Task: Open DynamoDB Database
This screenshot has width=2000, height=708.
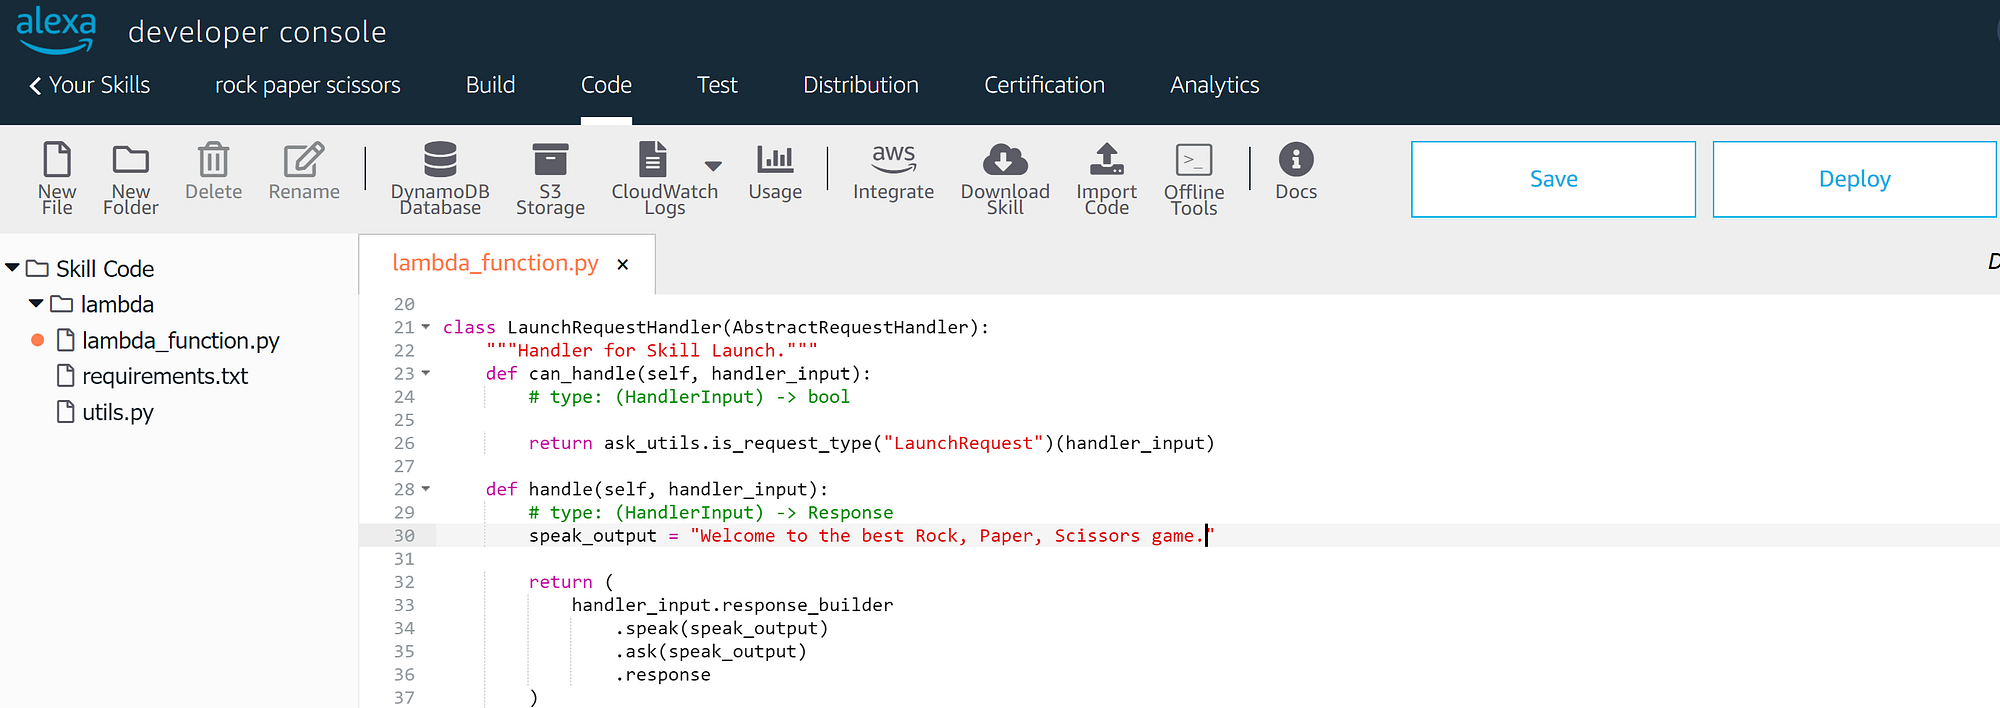Action: 440,179
